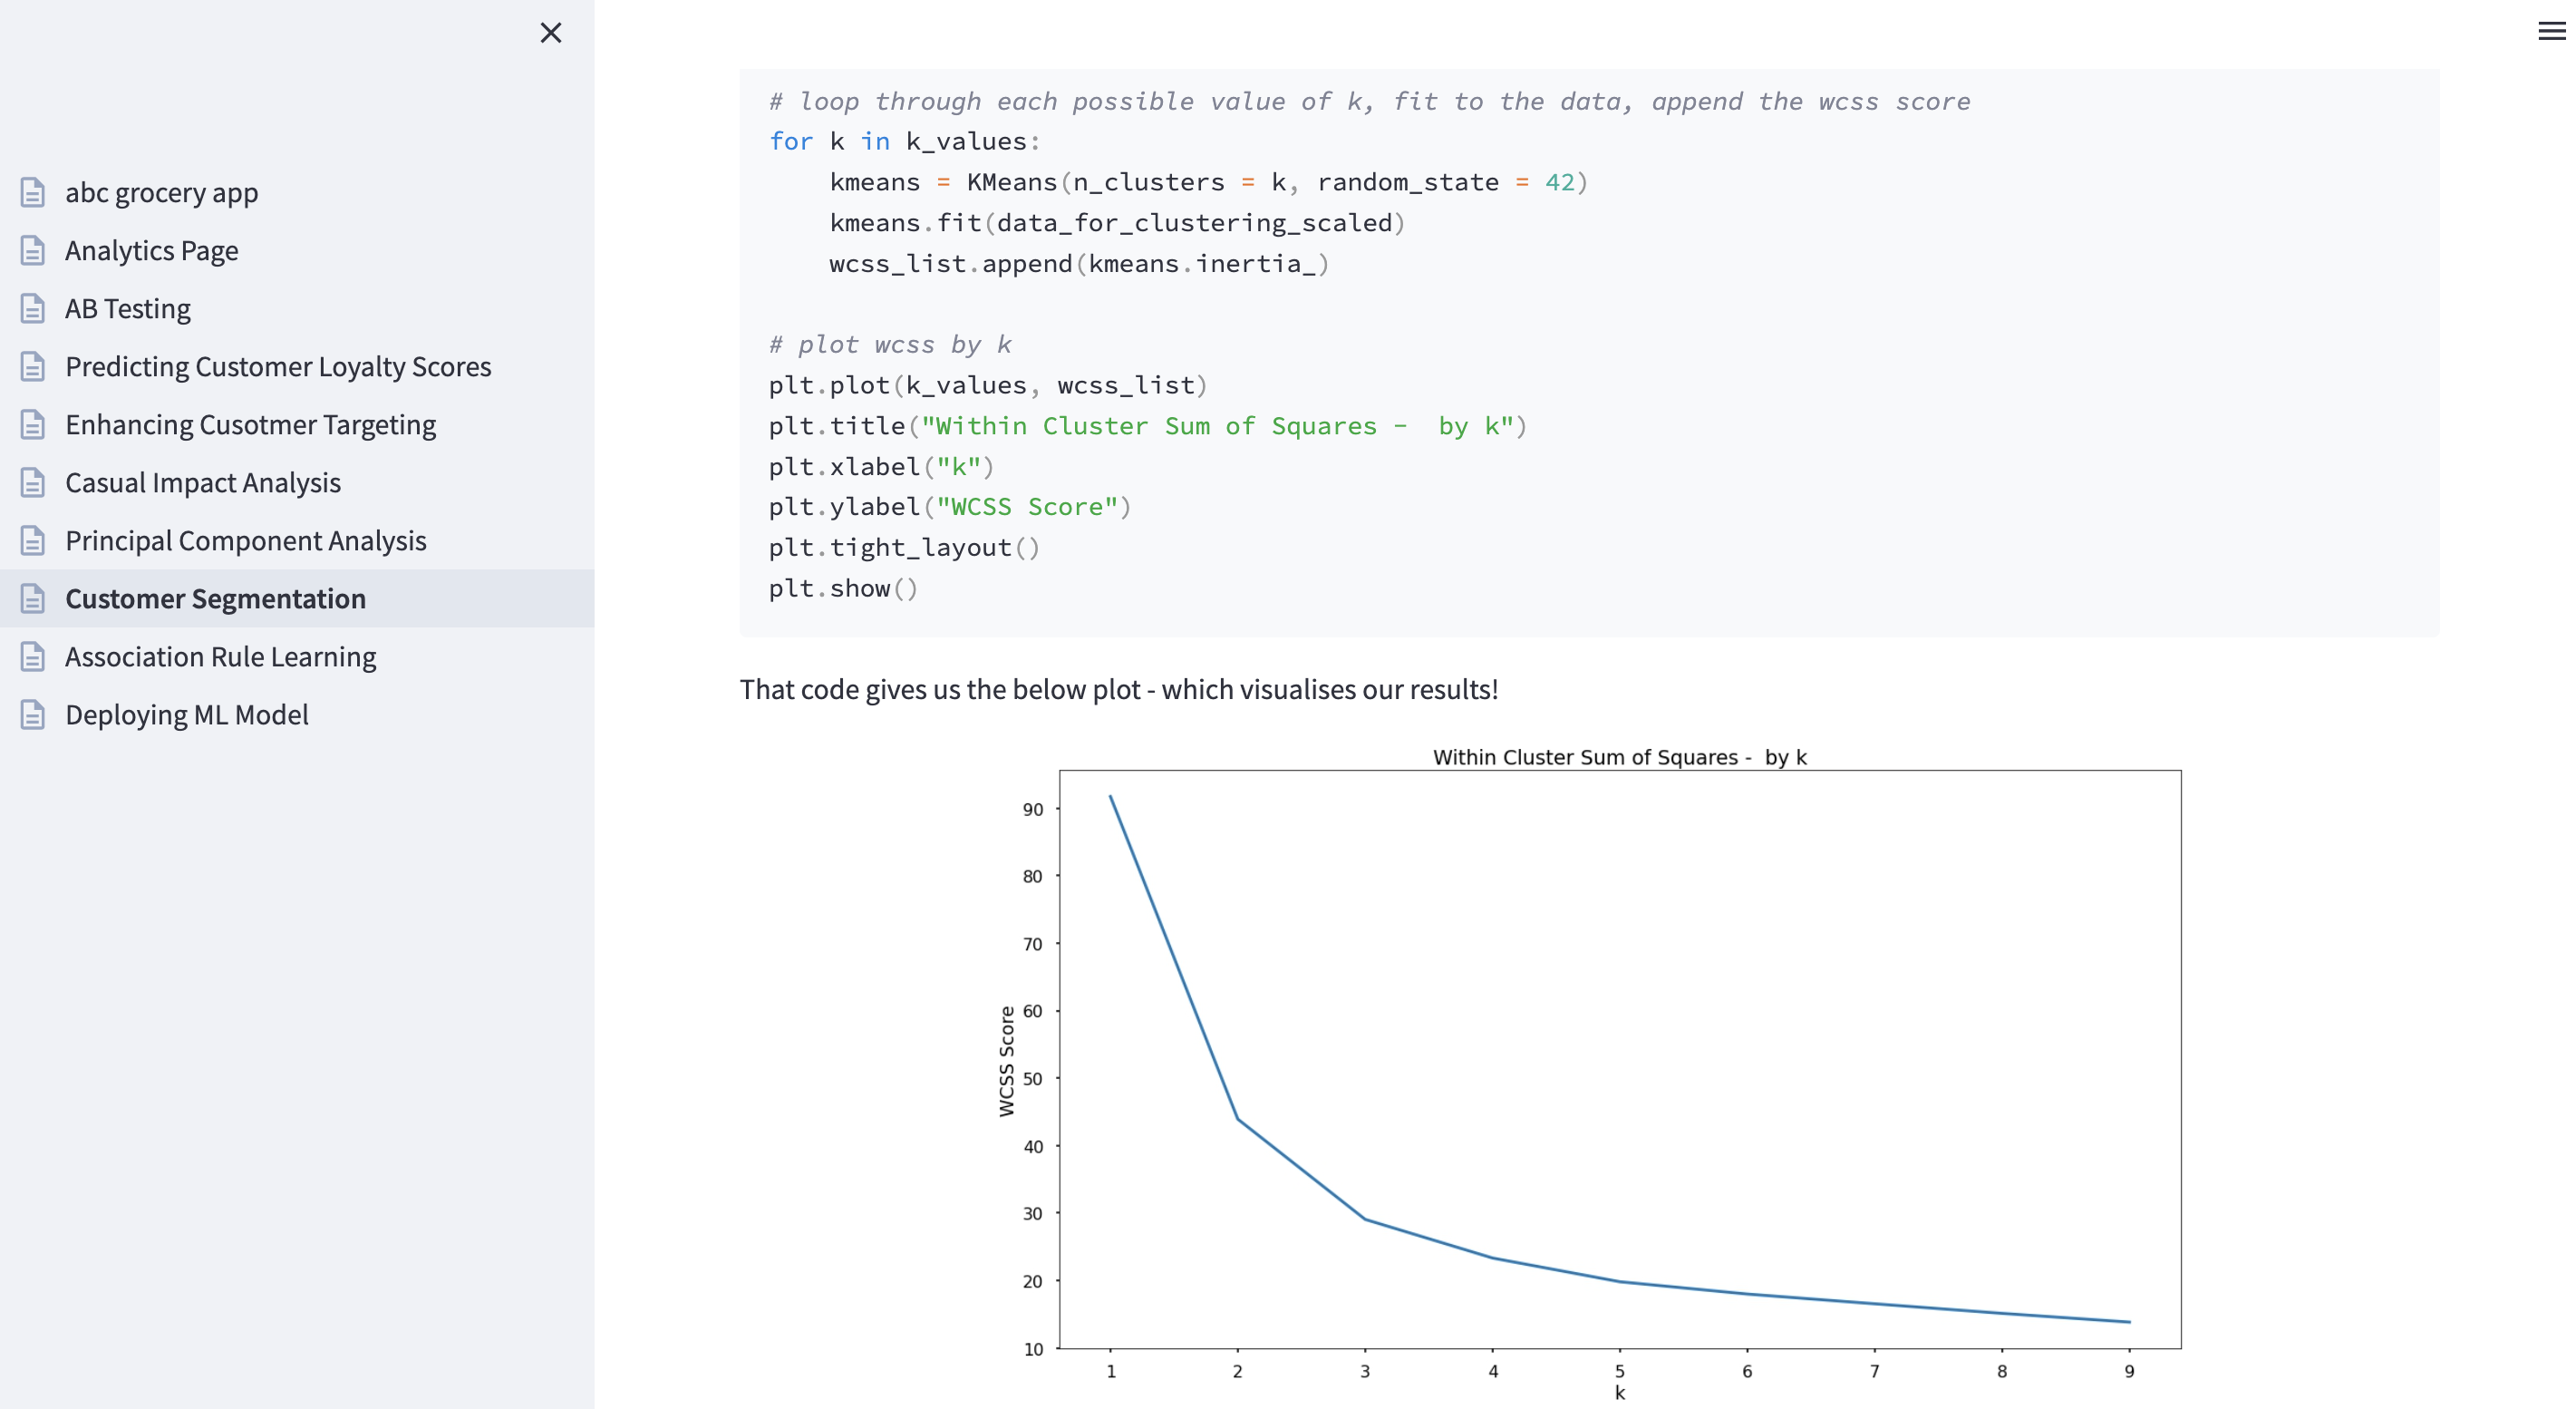Select the Principal Component Analysis page

coord(245,540)
